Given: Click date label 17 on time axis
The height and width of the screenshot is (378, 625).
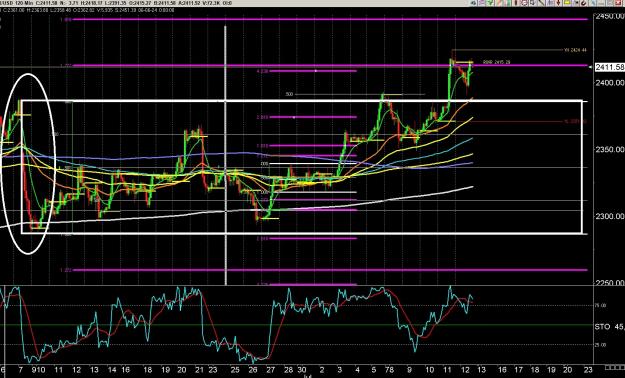Looking at the screenshot, I should [517, 370].
